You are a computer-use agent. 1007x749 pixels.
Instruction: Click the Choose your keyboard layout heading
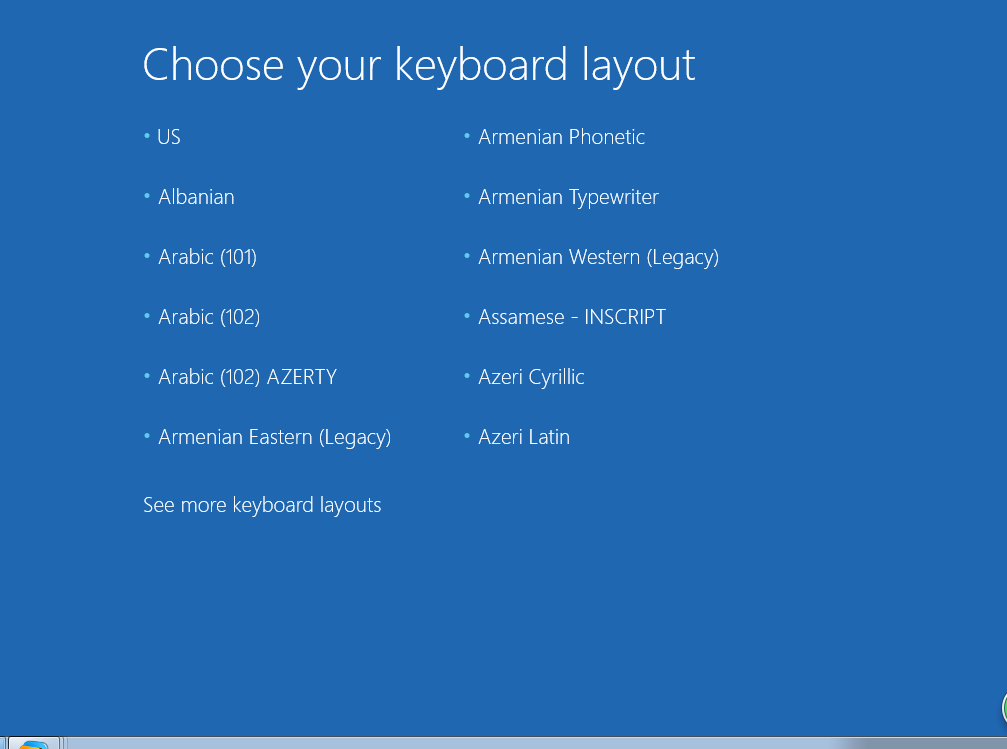tap(419, 66)
